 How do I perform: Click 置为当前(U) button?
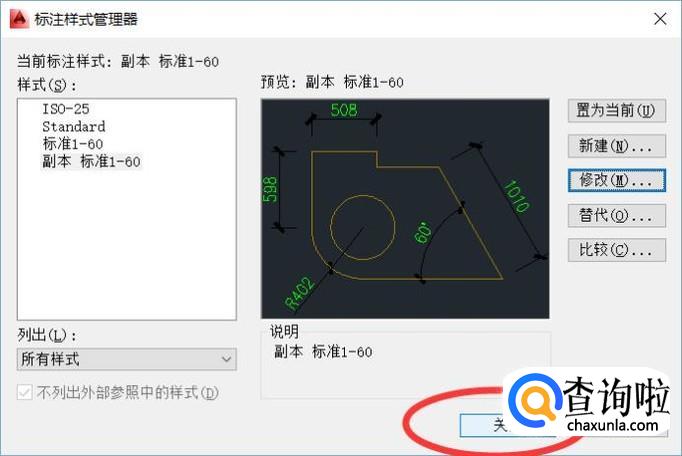click(x=617, y=111)
